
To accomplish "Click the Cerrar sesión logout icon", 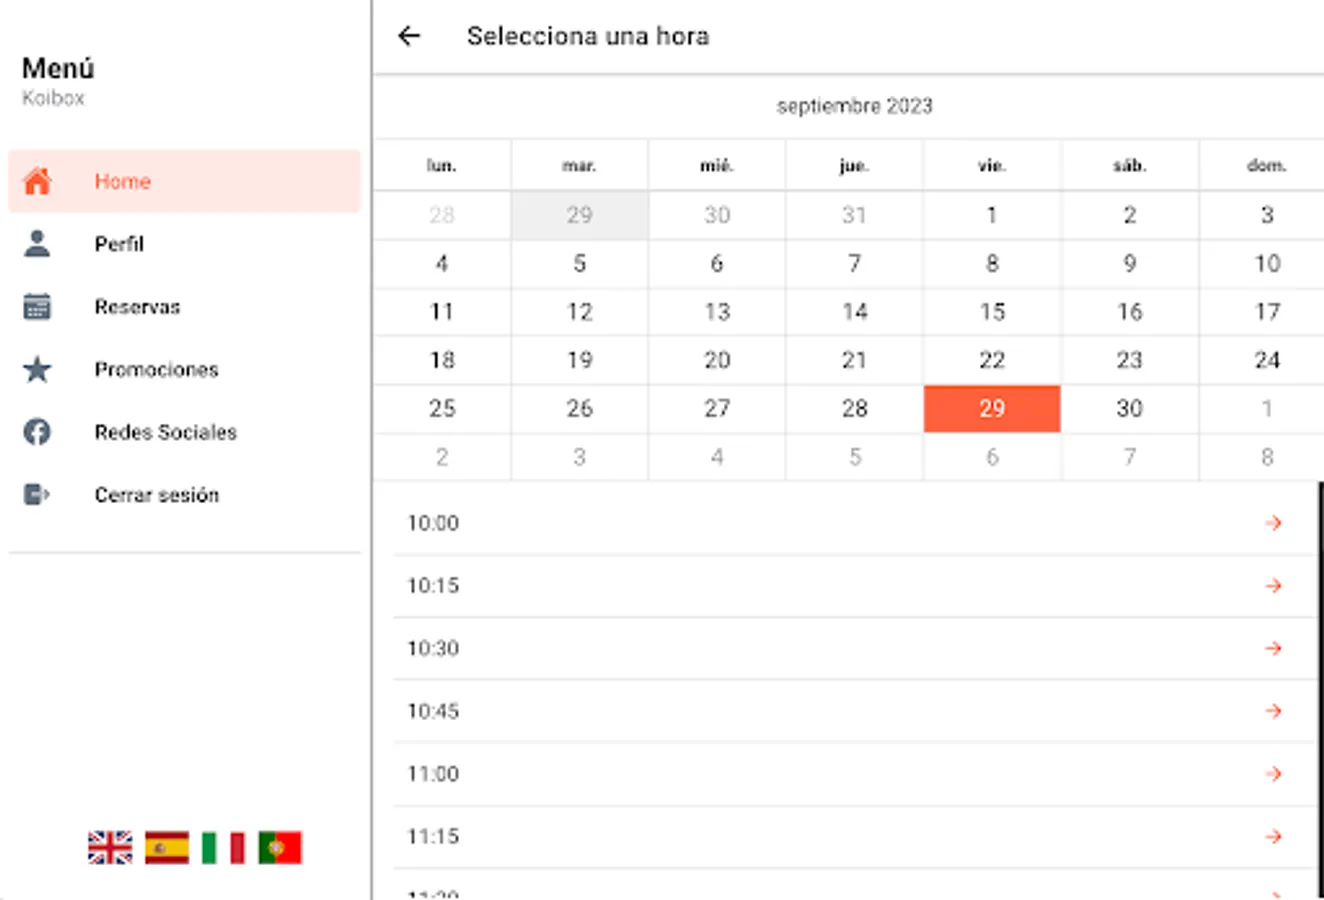I will (x=37, y=495).
